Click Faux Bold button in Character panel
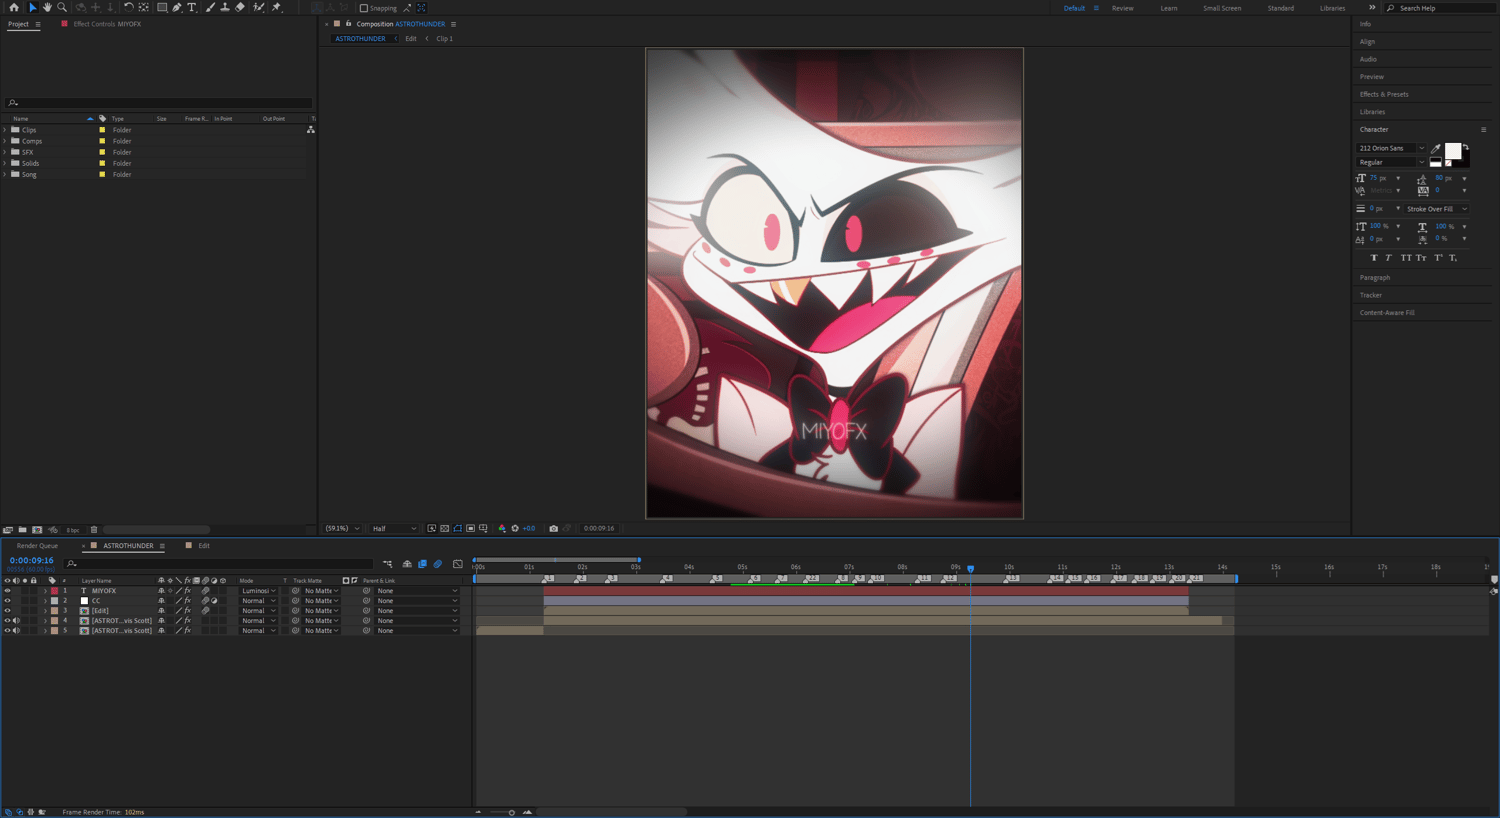 point(1373,258)
